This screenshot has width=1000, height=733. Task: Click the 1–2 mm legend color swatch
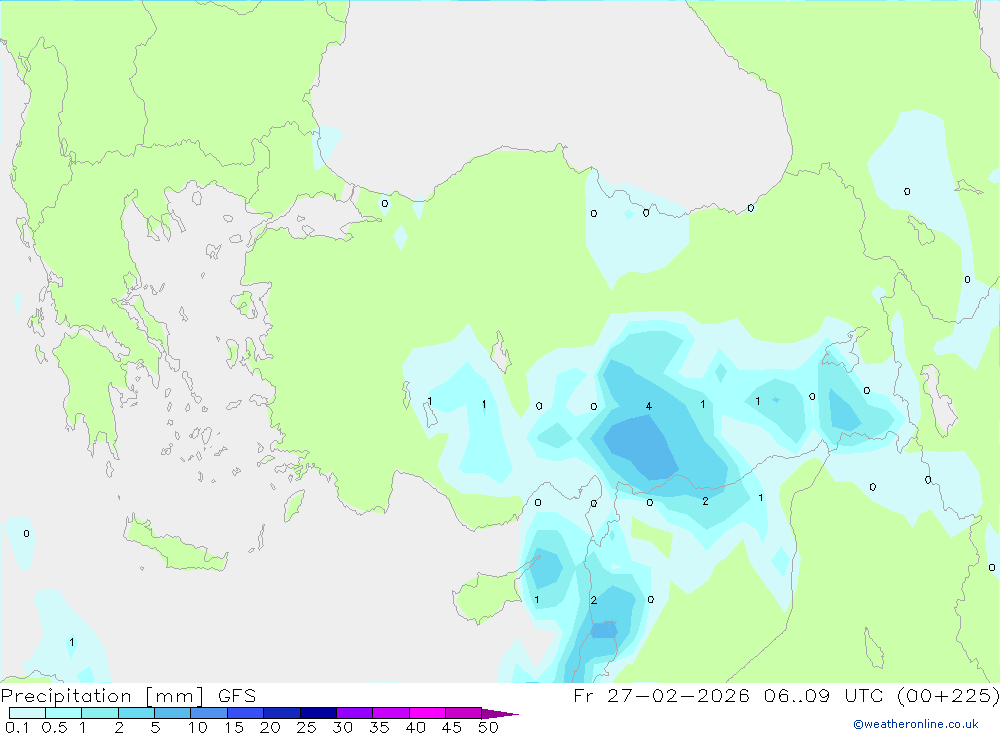click(100, 713)
